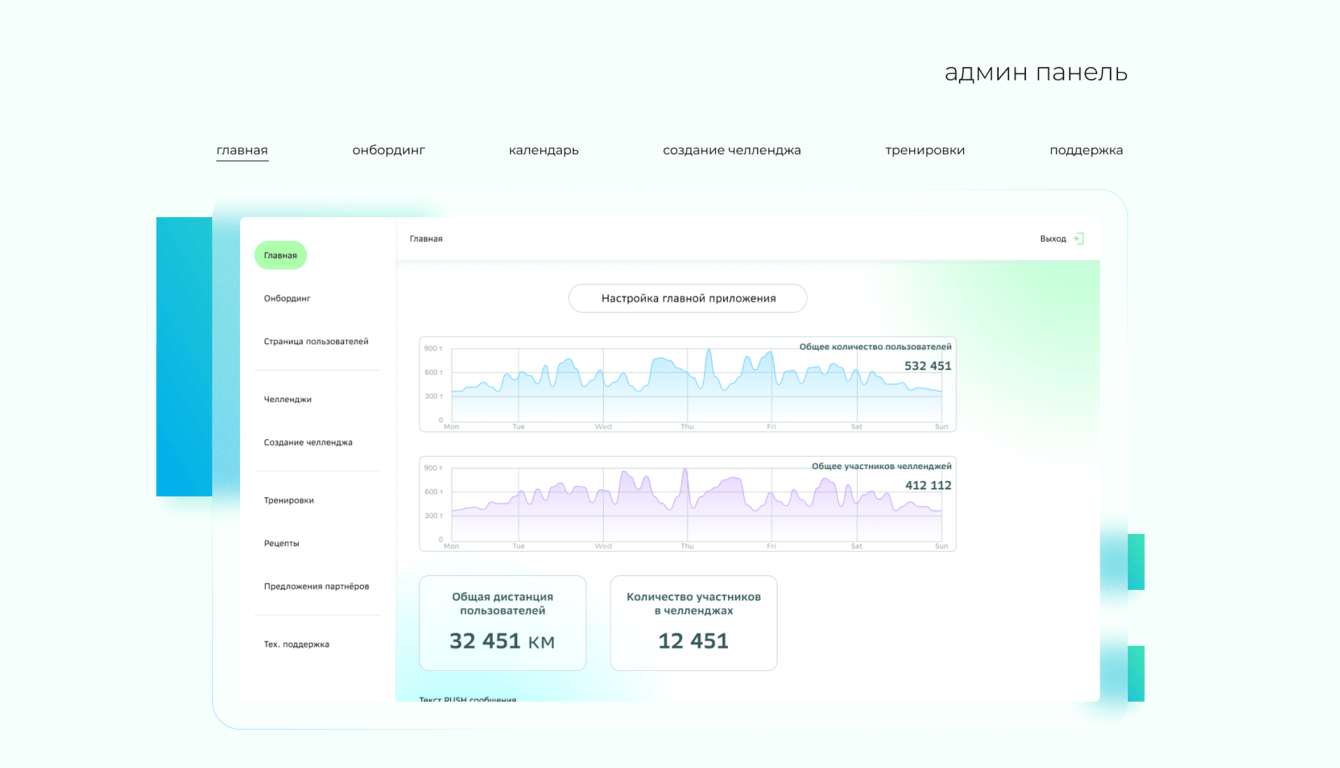Open the поддержка top tab
Image resolution: width=1340 pixels, height=768 pixels.
1085,150
